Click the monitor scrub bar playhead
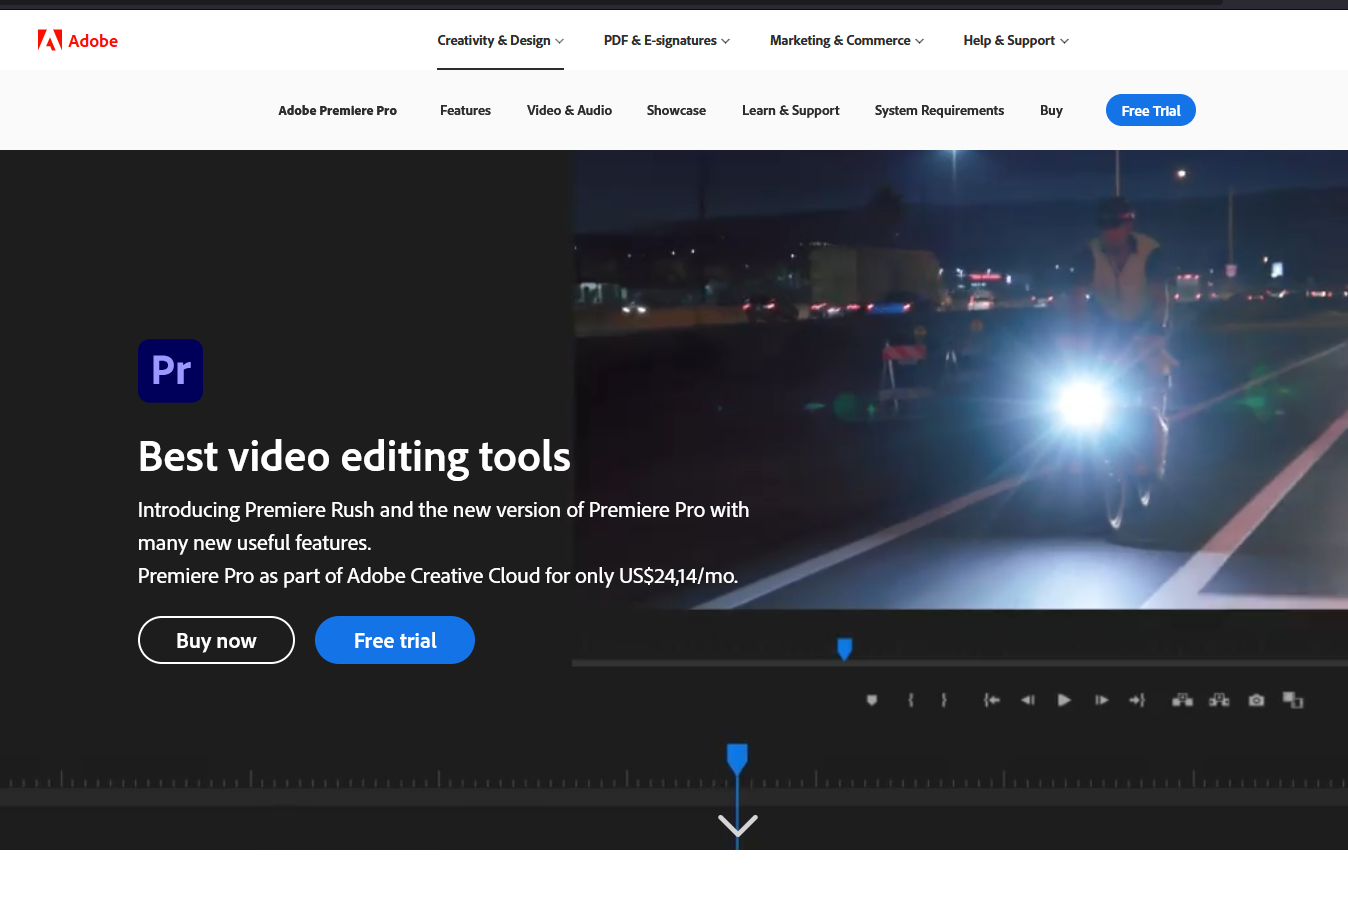 (844, 649)
